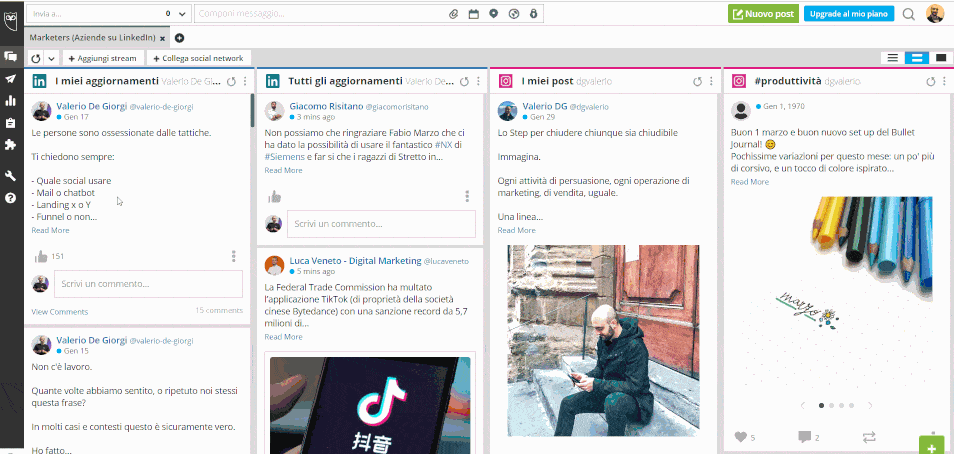Image resolution: width=954 pixels, height=454 pixels.
Task: Open the search magnifier icon
Action: click(909, 14)
